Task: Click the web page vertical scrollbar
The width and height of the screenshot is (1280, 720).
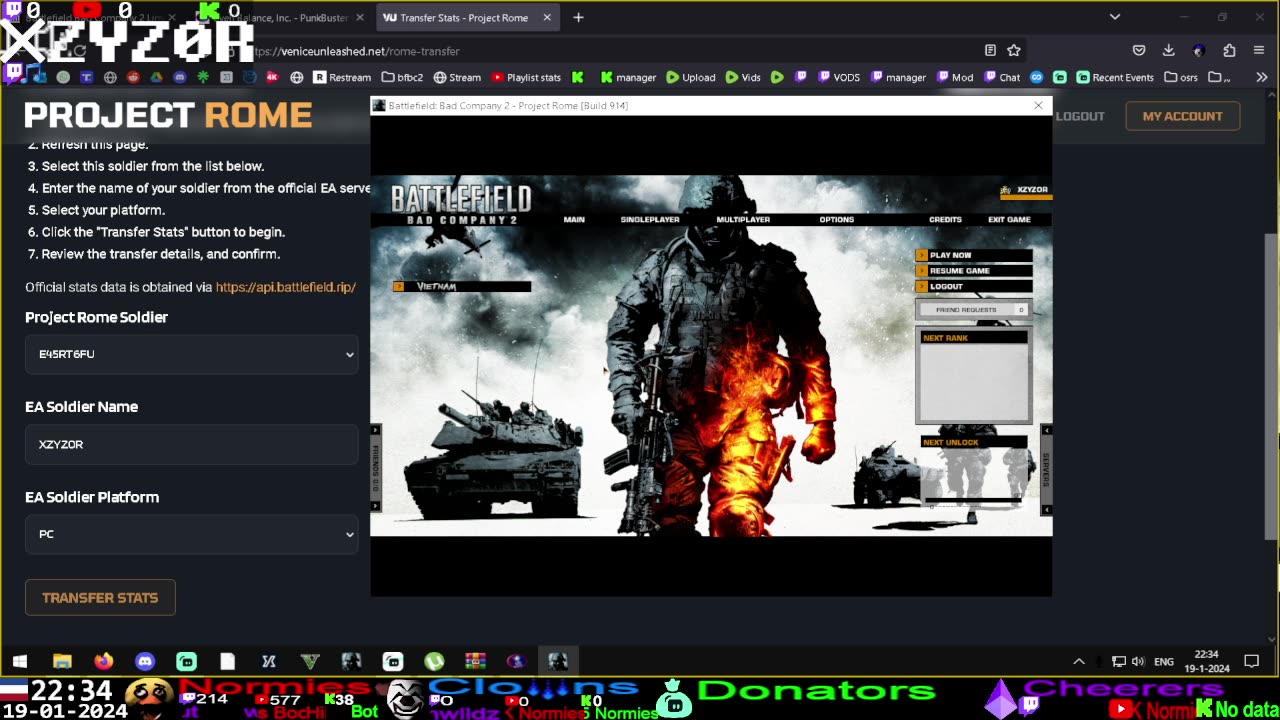Action: (1272, 388)
